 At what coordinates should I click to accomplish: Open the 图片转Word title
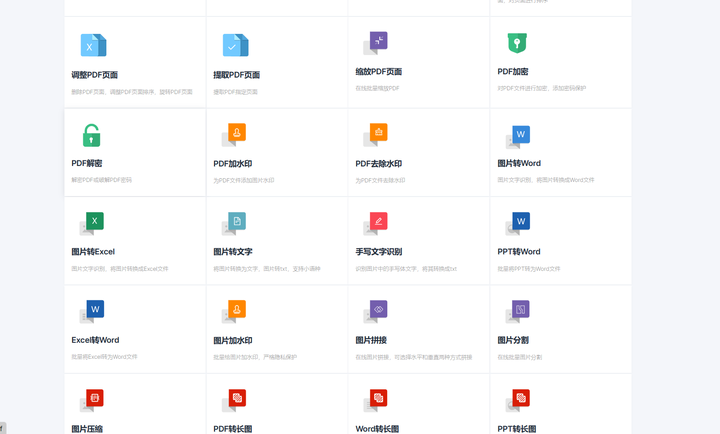519,163
